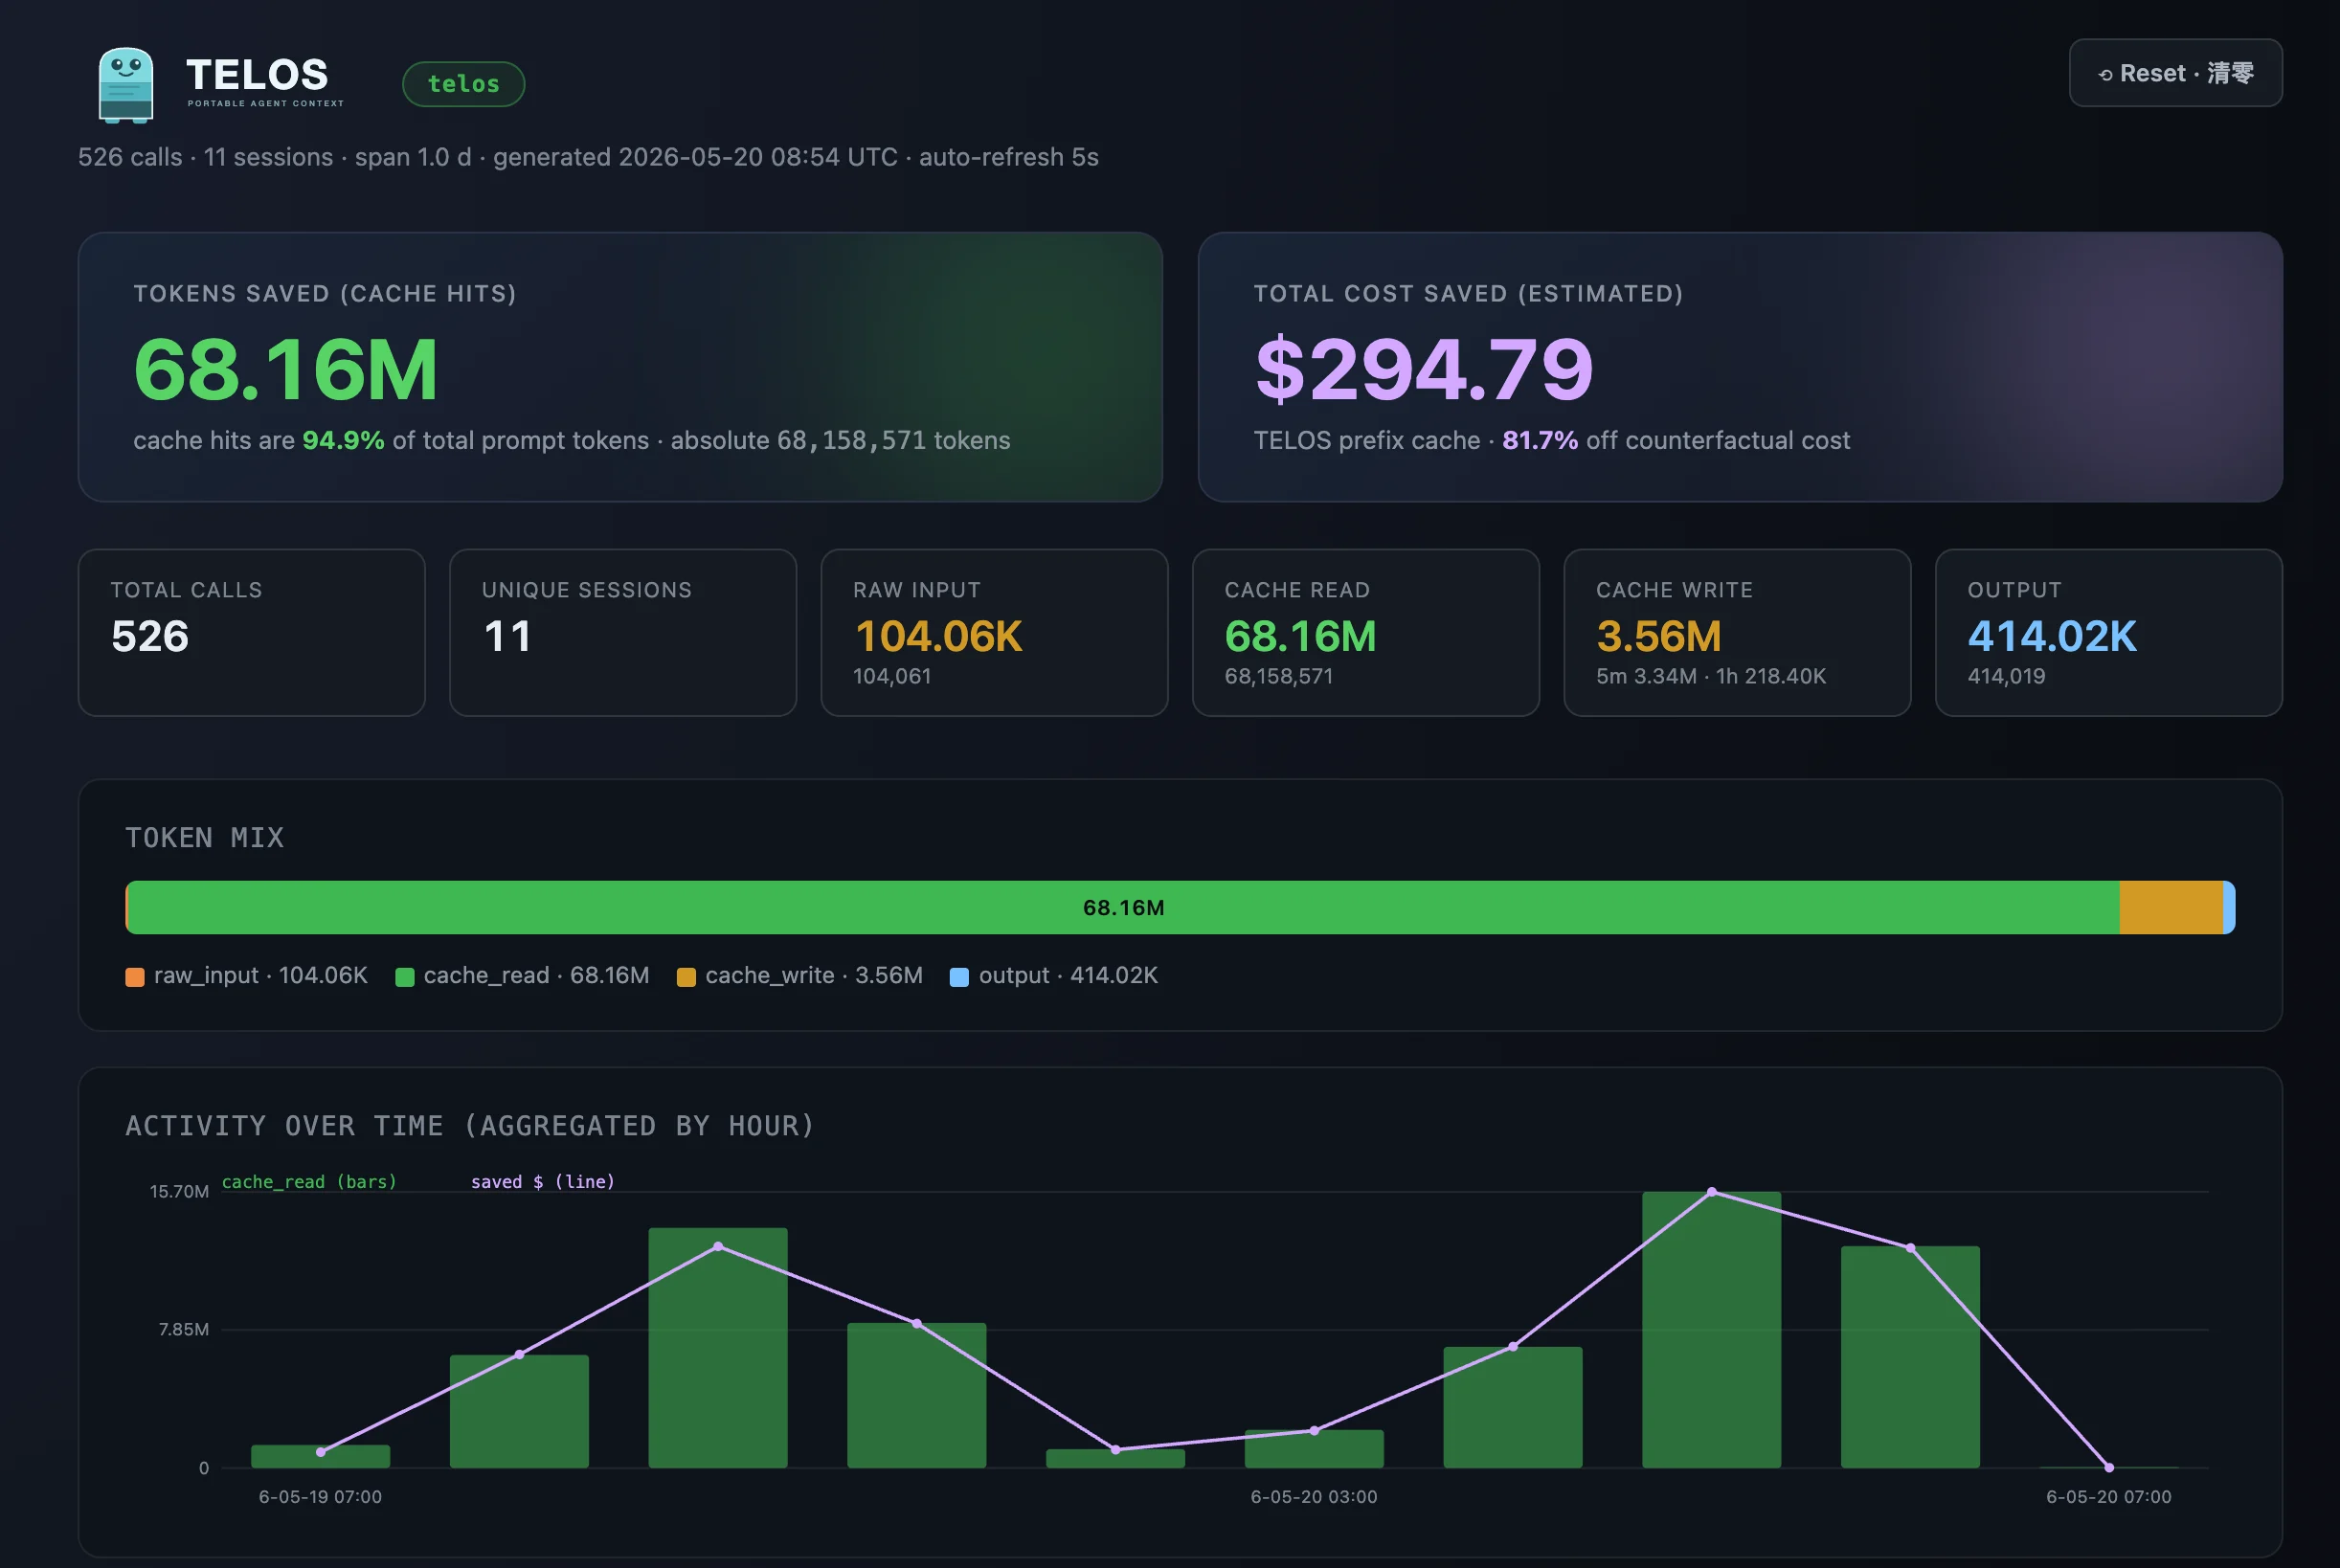Click the output exact count 414,019
This screenshot has width=2340, height=1568.
point(2006,676)
